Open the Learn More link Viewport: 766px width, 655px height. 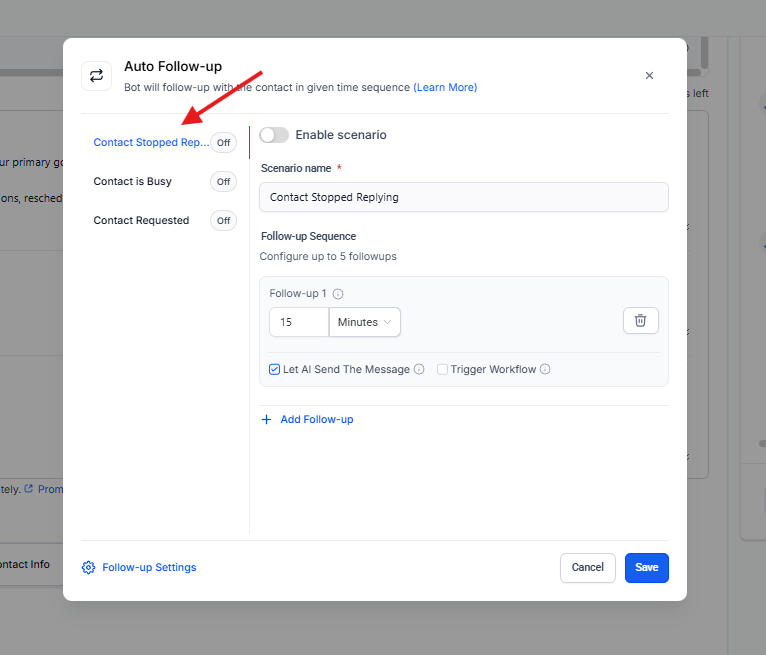pos(445,88)
